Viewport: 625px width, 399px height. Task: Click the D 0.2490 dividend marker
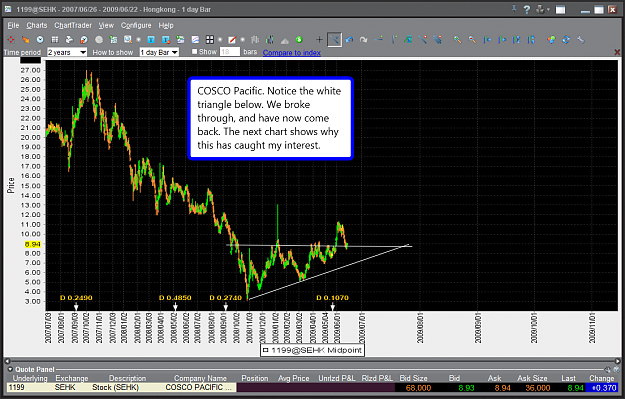[76, 298]
